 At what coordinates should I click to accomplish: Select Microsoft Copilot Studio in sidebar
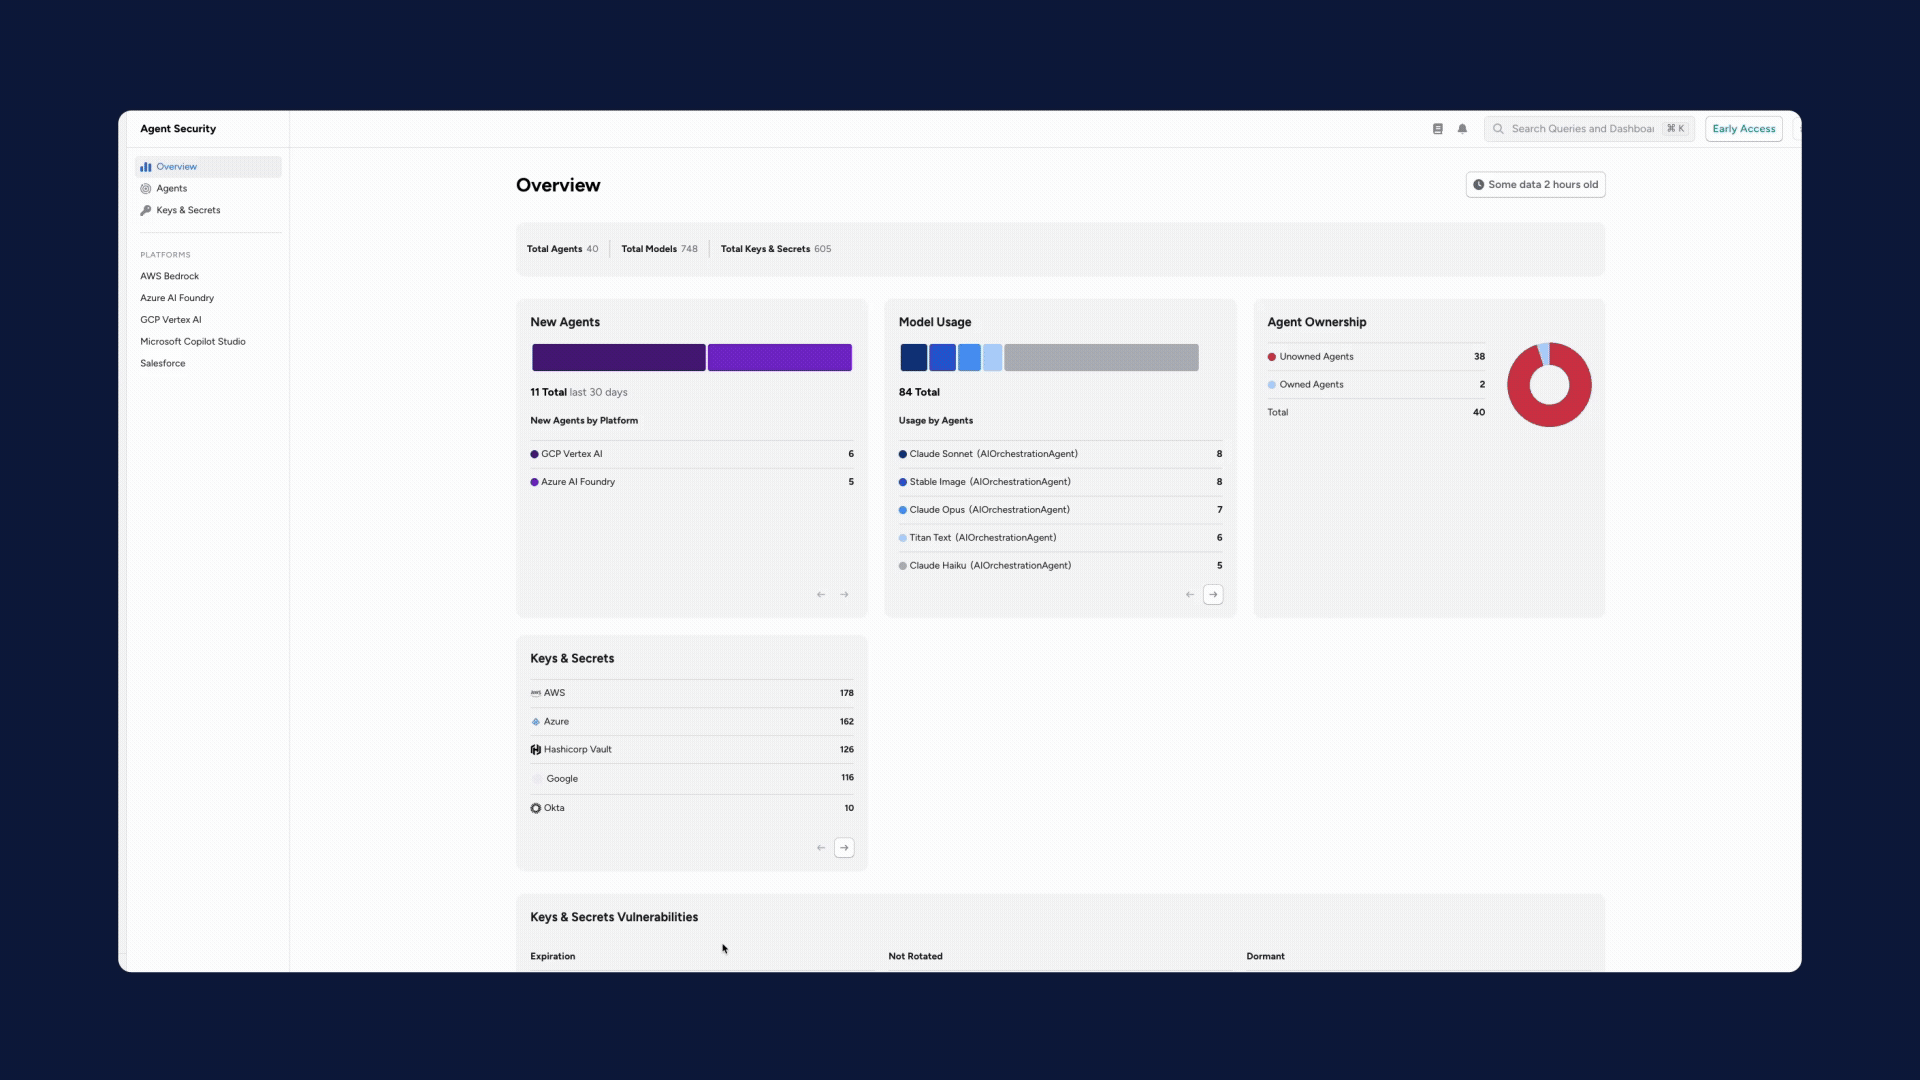tap(192, 342)
